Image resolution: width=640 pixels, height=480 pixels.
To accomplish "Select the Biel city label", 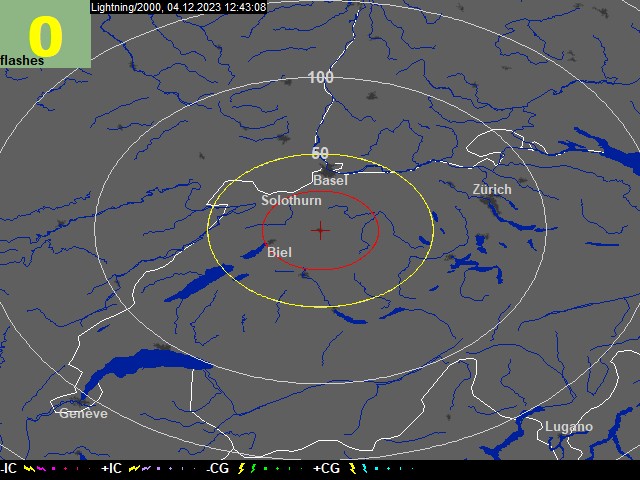I will (x=279, y=252).
